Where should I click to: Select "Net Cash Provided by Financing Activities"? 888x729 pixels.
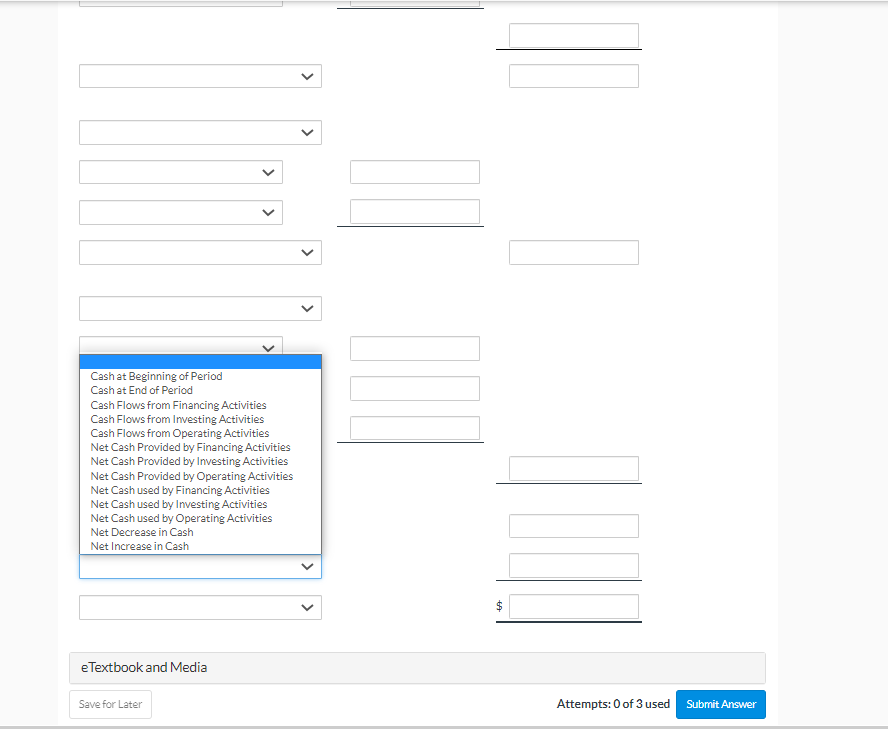click(190, 447)
